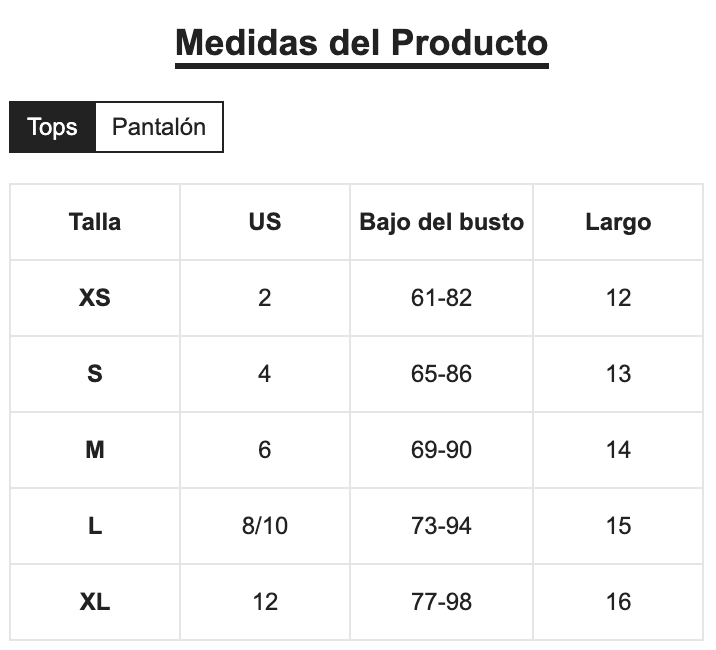This screenshot has width=716, height=650.
Task: Click the Bajo del busto header
Action: click(x=442, y=222)
